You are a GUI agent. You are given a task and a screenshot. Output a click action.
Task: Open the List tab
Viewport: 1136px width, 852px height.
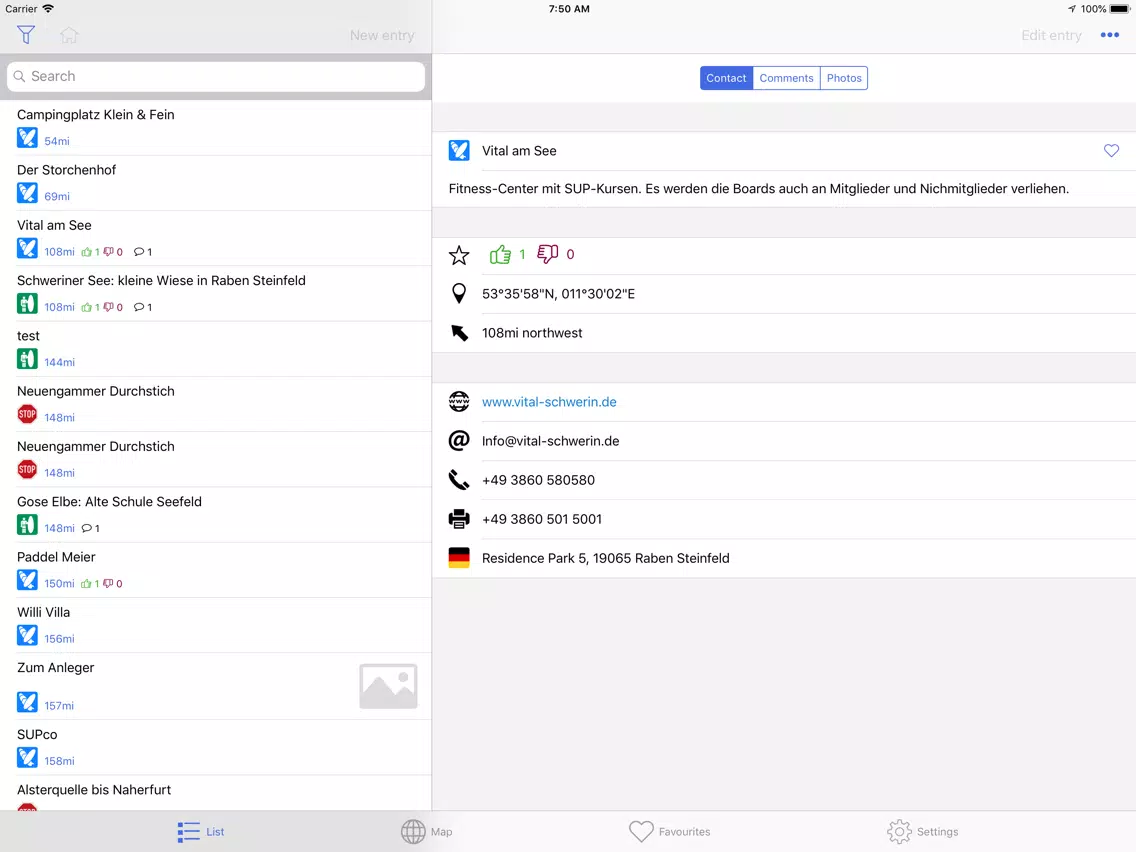[201, 832]
